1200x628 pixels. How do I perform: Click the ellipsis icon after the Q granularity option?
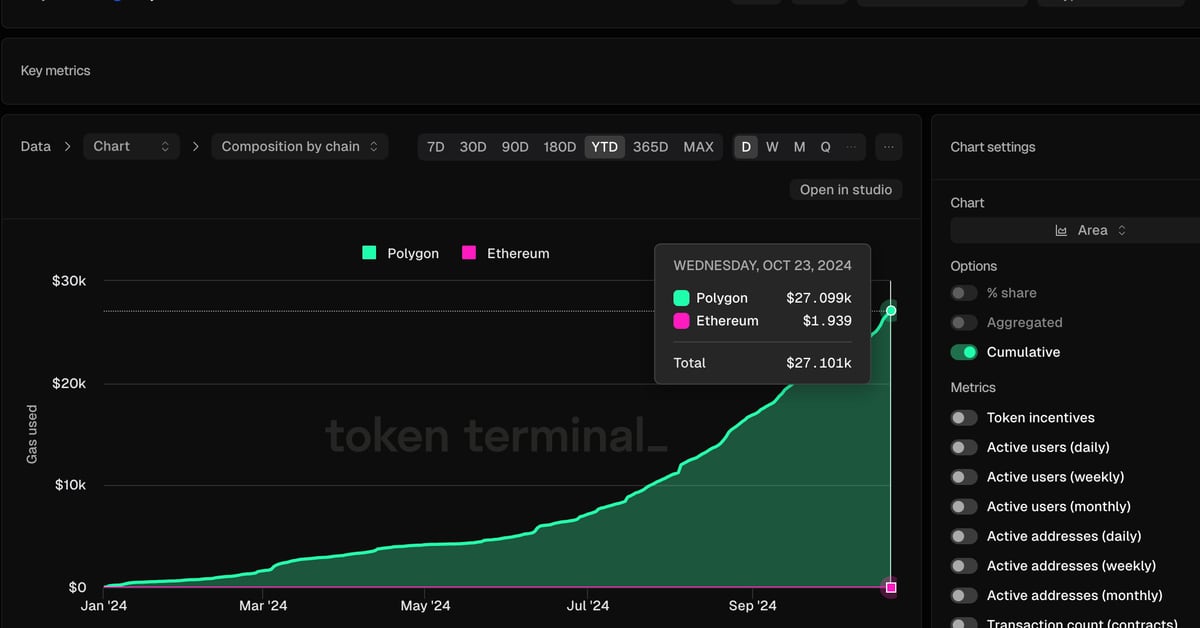pos(851,146)
